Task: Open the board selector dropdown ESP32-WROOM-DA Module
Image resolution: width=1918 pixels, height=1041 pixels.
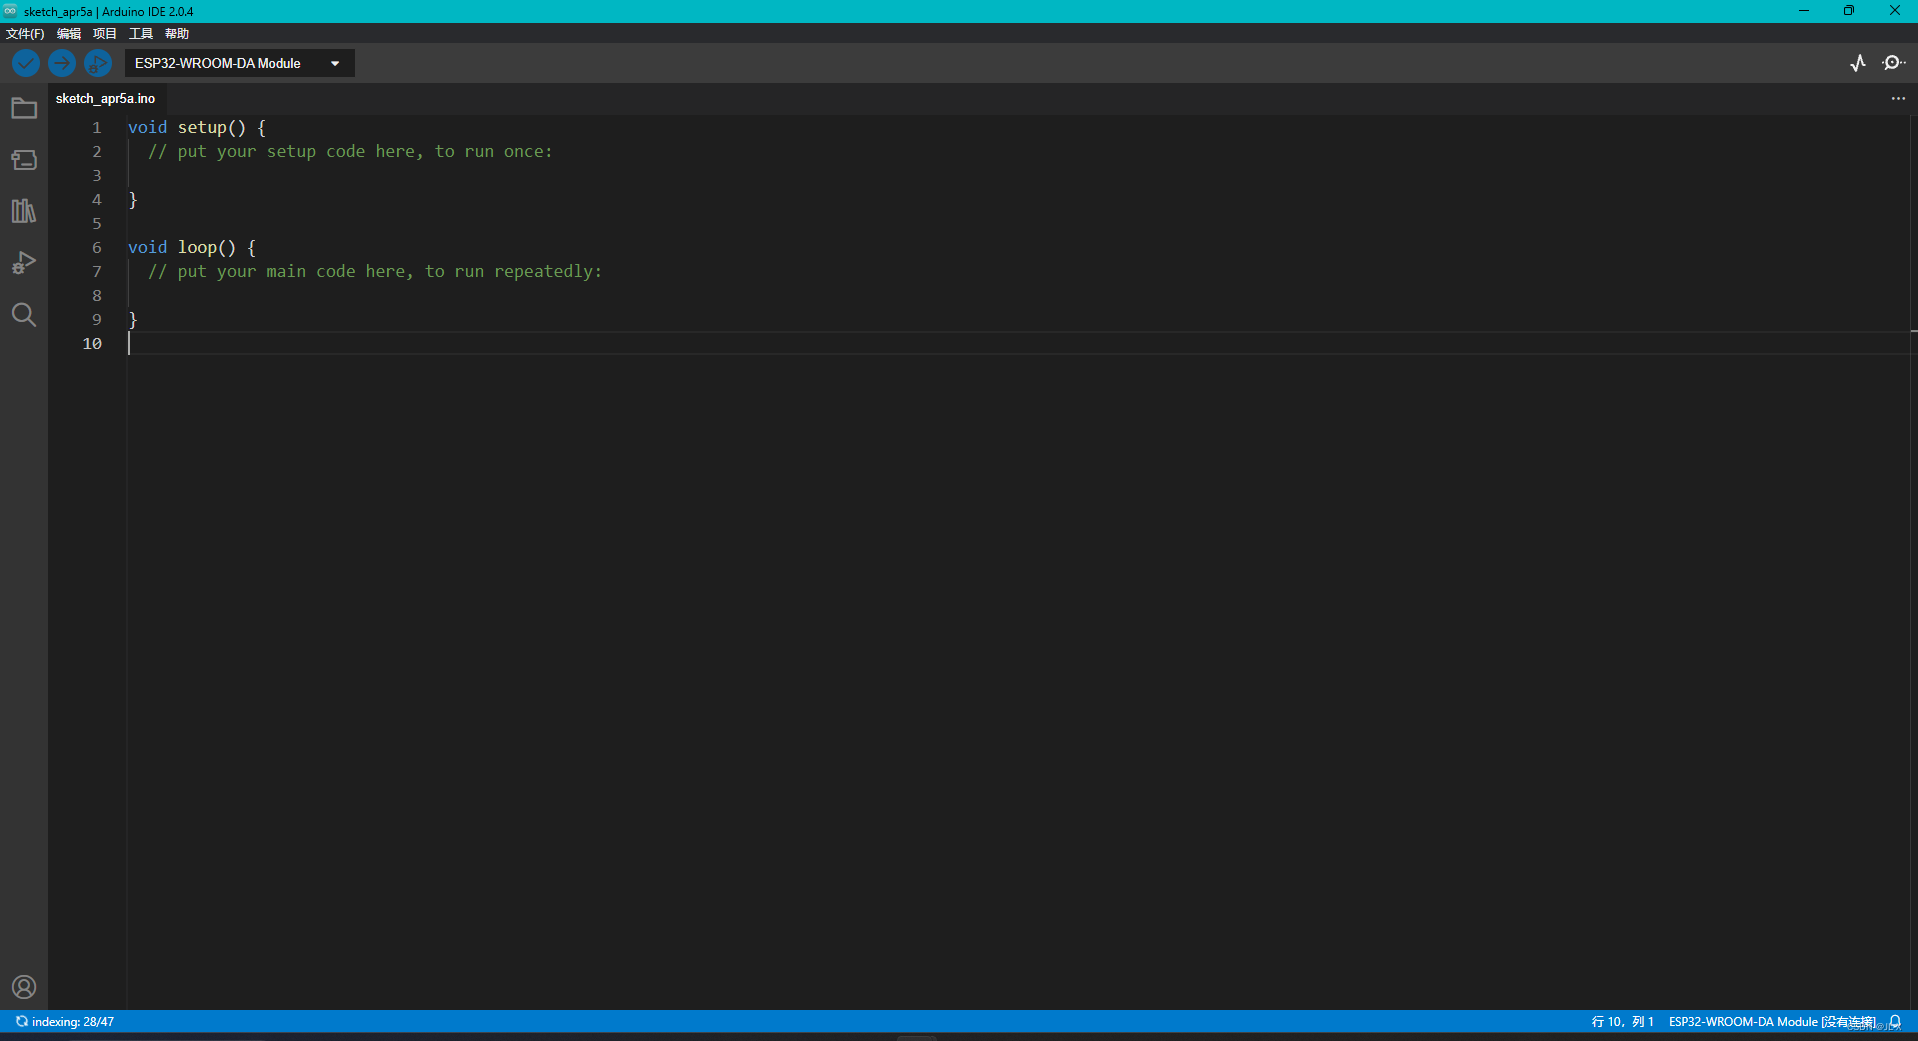Action: tap(239, 63)
